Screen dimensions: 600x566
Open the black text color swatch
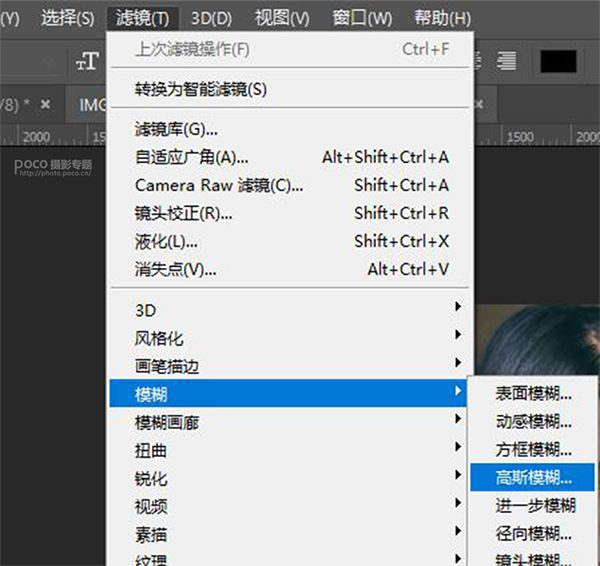tap(558, 61)
